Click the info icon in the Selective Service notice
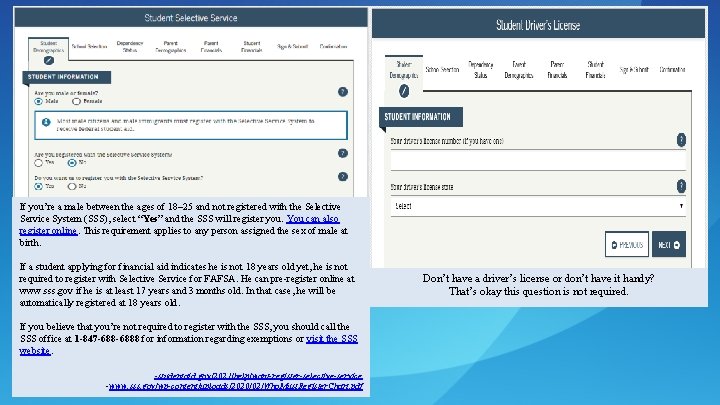 pos(46,122)
